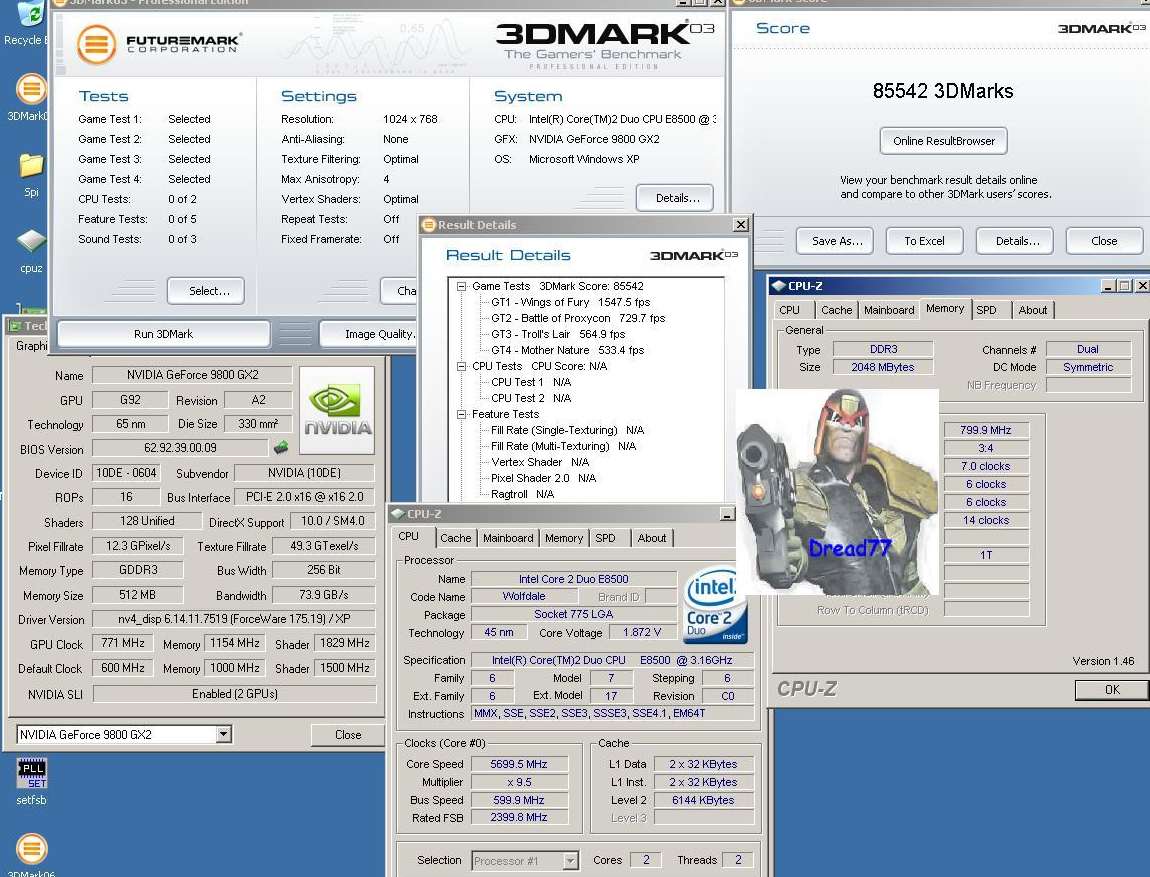Click Core Voltage value 1.872 V

[x=642, y=632]
